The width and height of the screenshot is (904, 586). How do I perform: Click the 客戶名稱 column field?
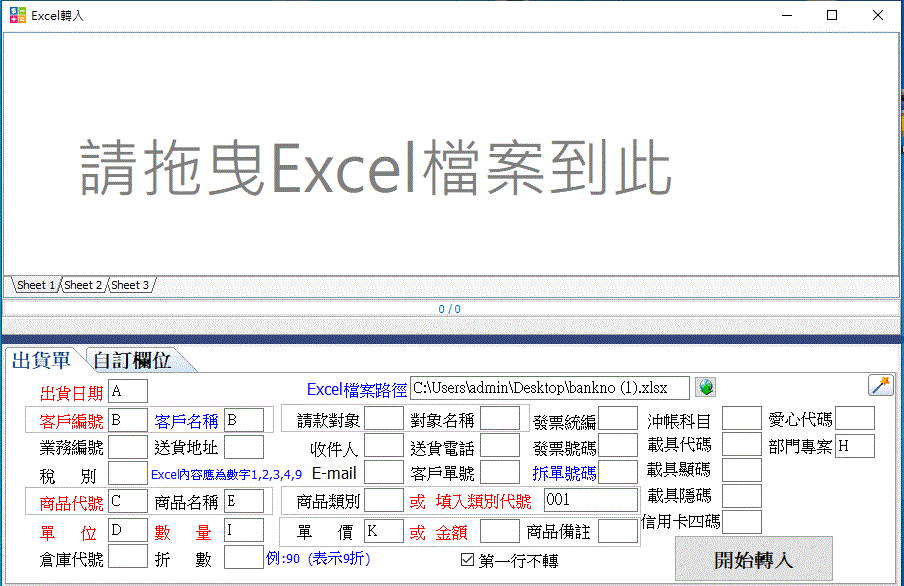pos(244,420)
